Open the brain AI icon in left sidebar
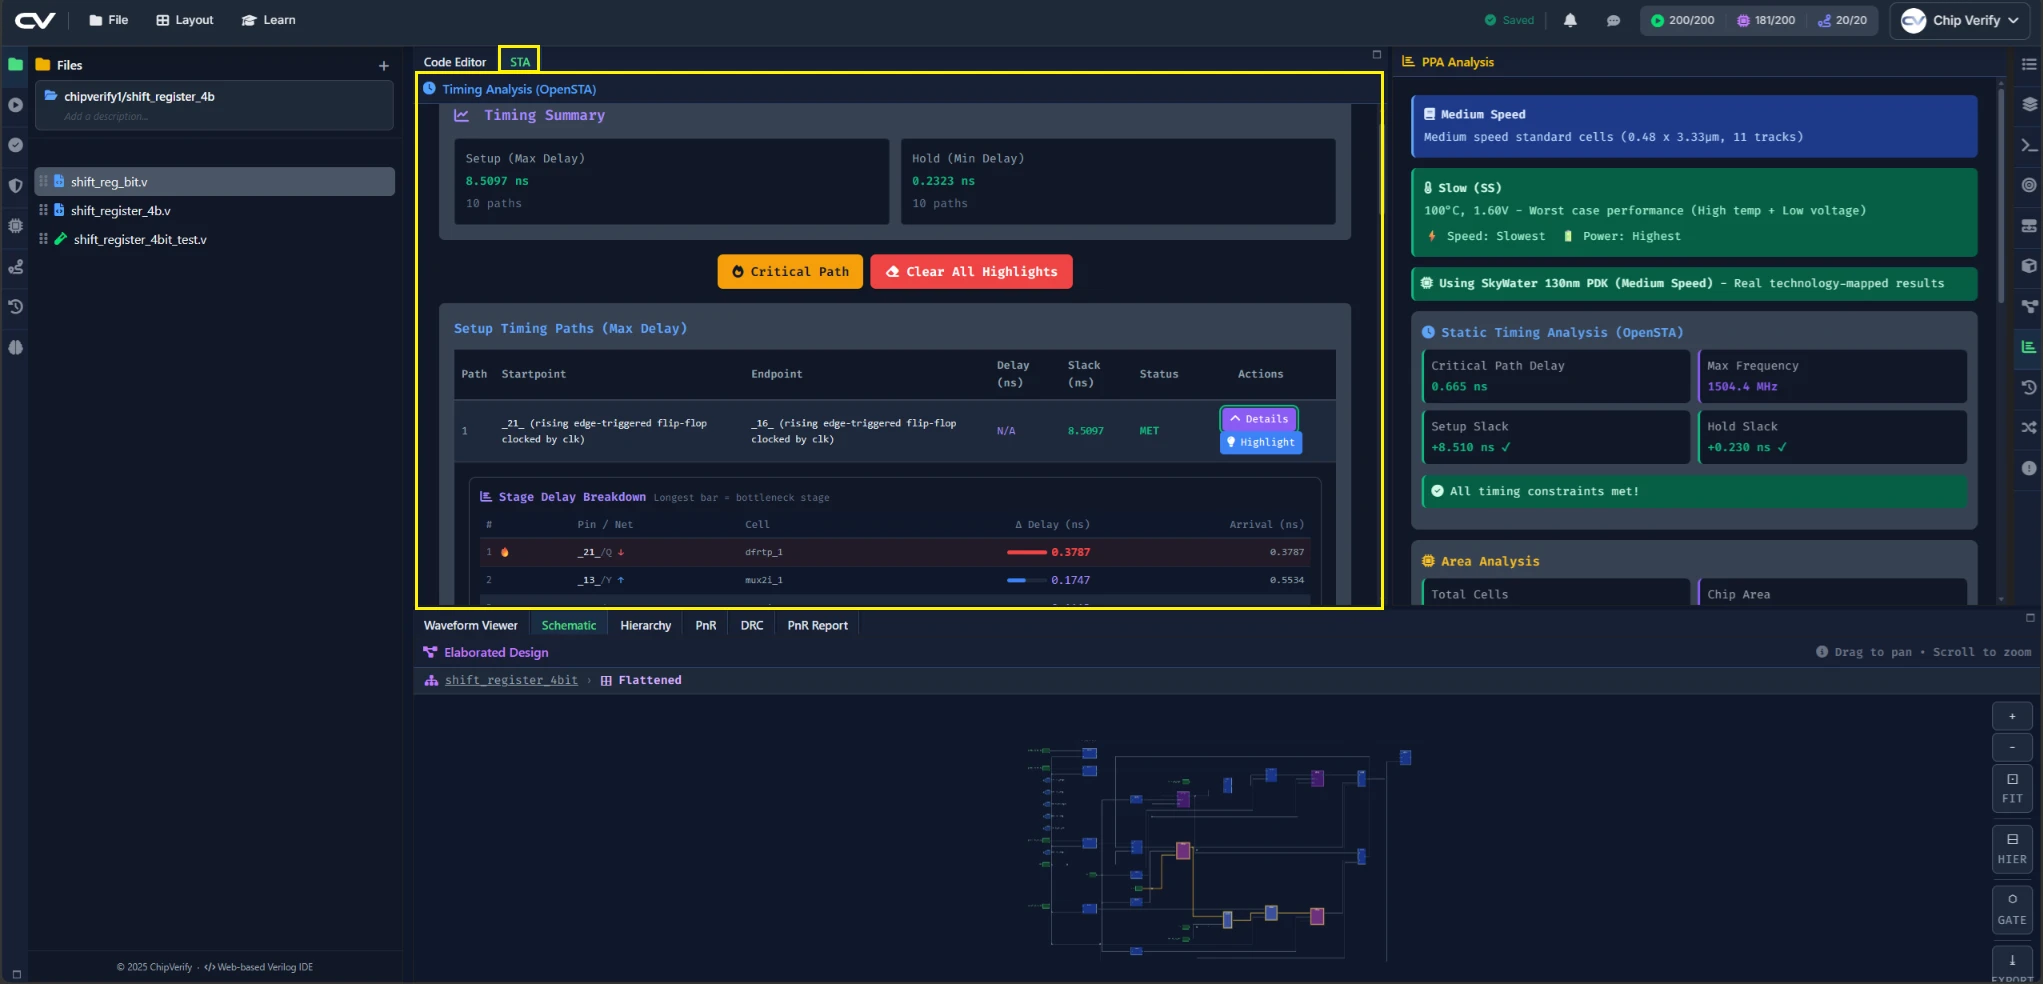The height and width of the screenshot is (986, 2043). [15, 348]
